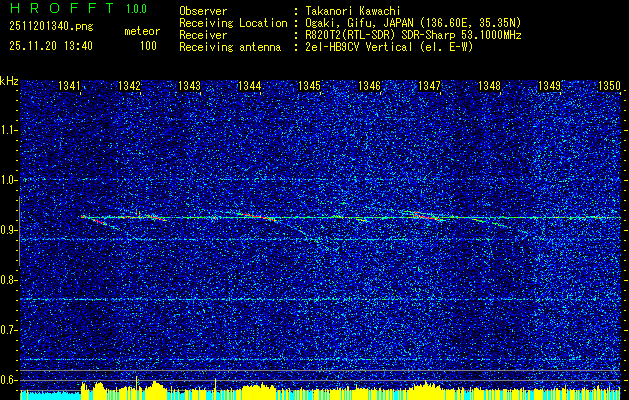Click the 1347 time marker
This screenshot has width=629, height=400.
429,86
